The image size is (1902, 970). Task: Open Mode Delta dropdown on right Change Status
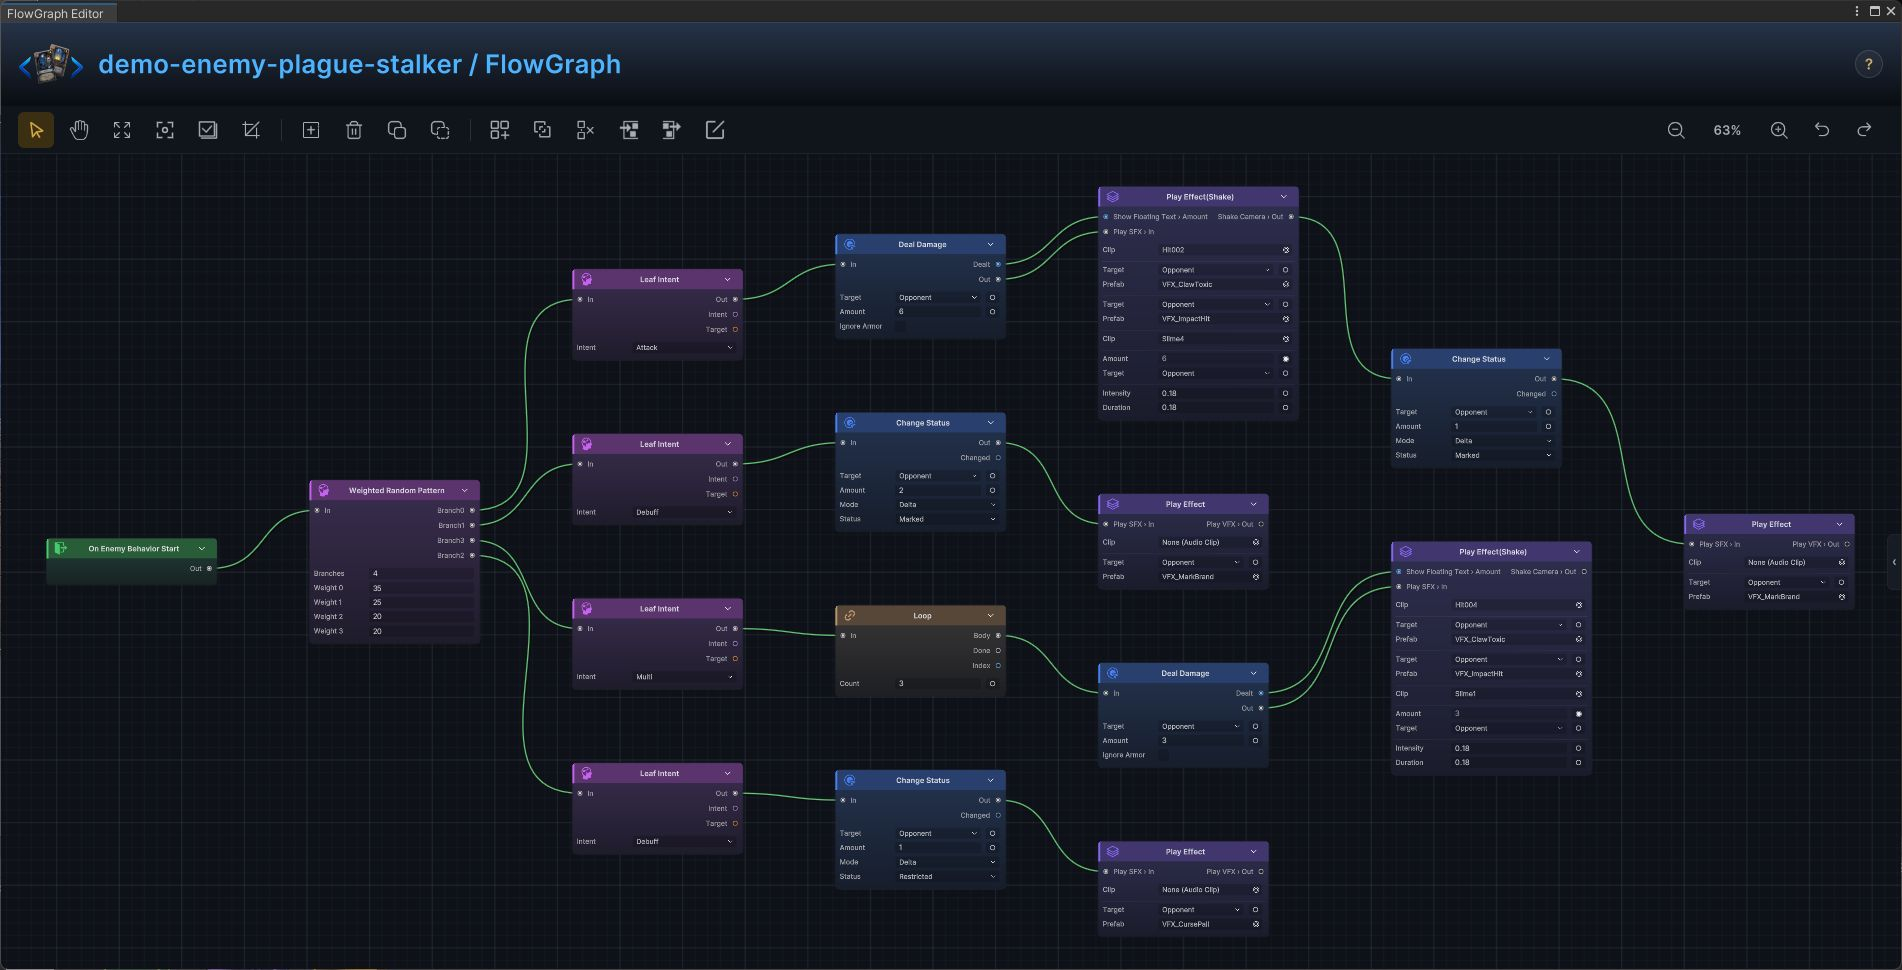point(1503,441)
